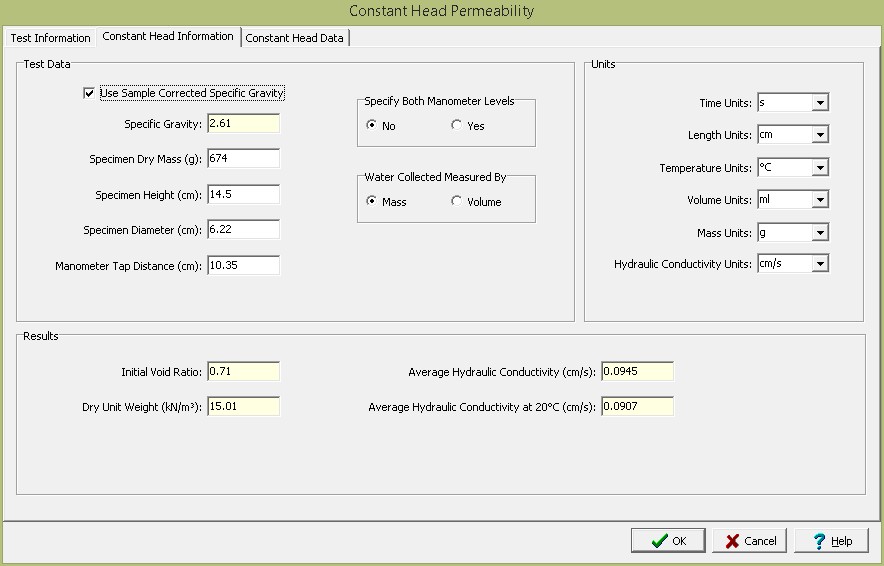Select the Constant Head Information tab
This screenshot has height=566, width=884.
point(168,37)
